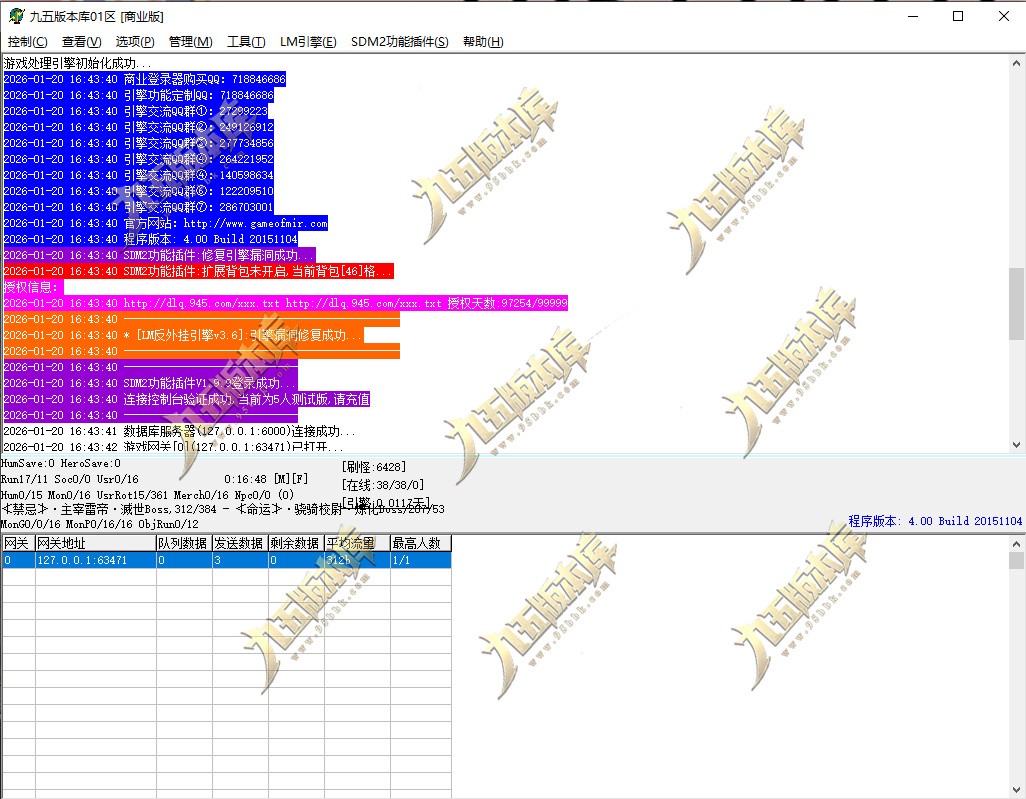Image resolution: width=1026 pixels, height=799 pixels.
Task: Click the Run17/11 Soc0/0 status line
Action: tap(70, 480)
